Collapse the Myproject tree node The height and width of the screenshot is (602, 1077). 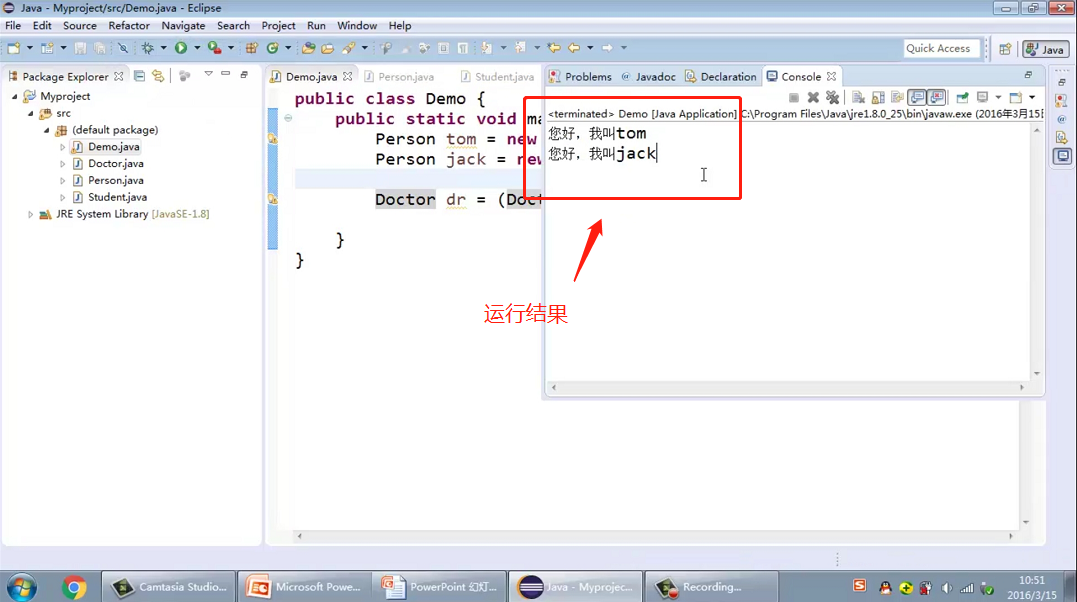point(14,96)
